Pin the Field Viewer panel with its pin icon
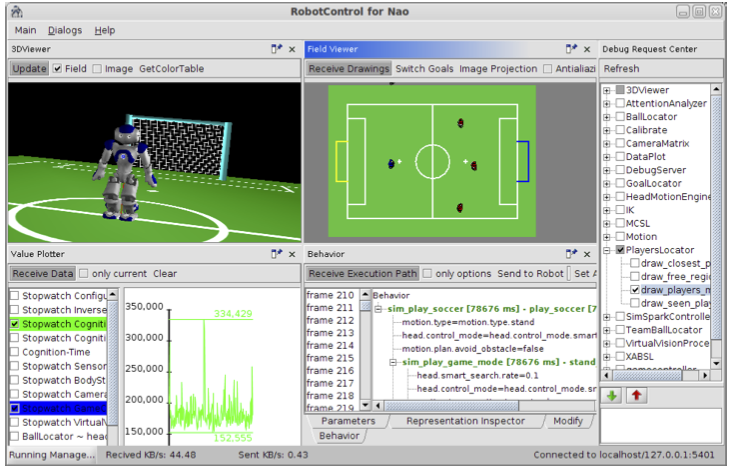The height and width of the screenshot is (471, 734). coord(572,49)
